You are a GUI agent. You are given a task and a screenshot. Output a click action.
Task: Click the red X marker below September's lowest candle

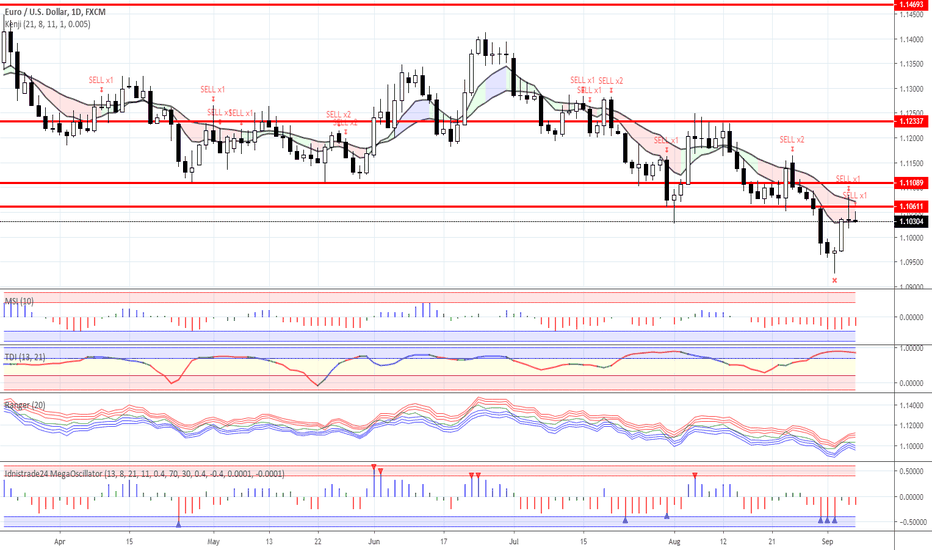click(x=835, y=280)
